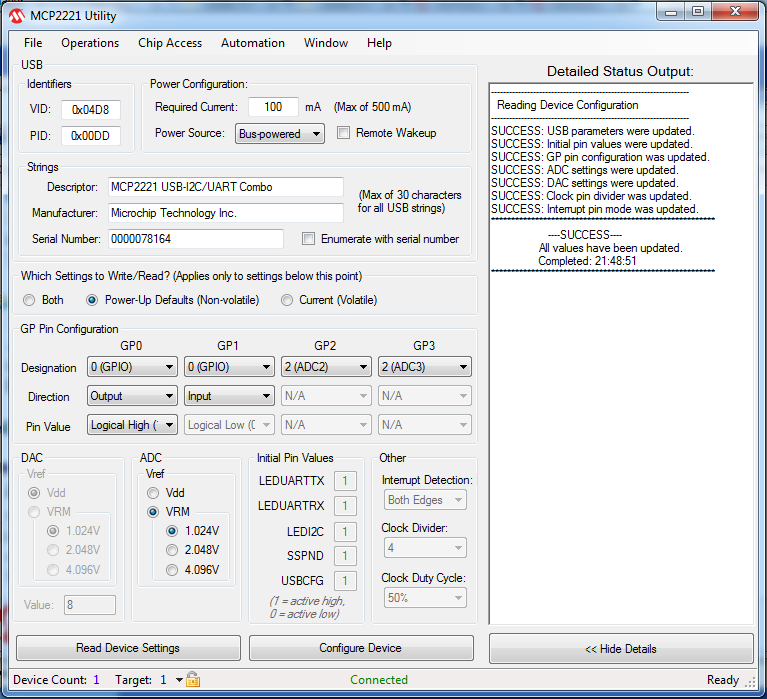The width and height of the screenshot is (767, 699).
Task: Open the Window menu
Action: [326, 43]
